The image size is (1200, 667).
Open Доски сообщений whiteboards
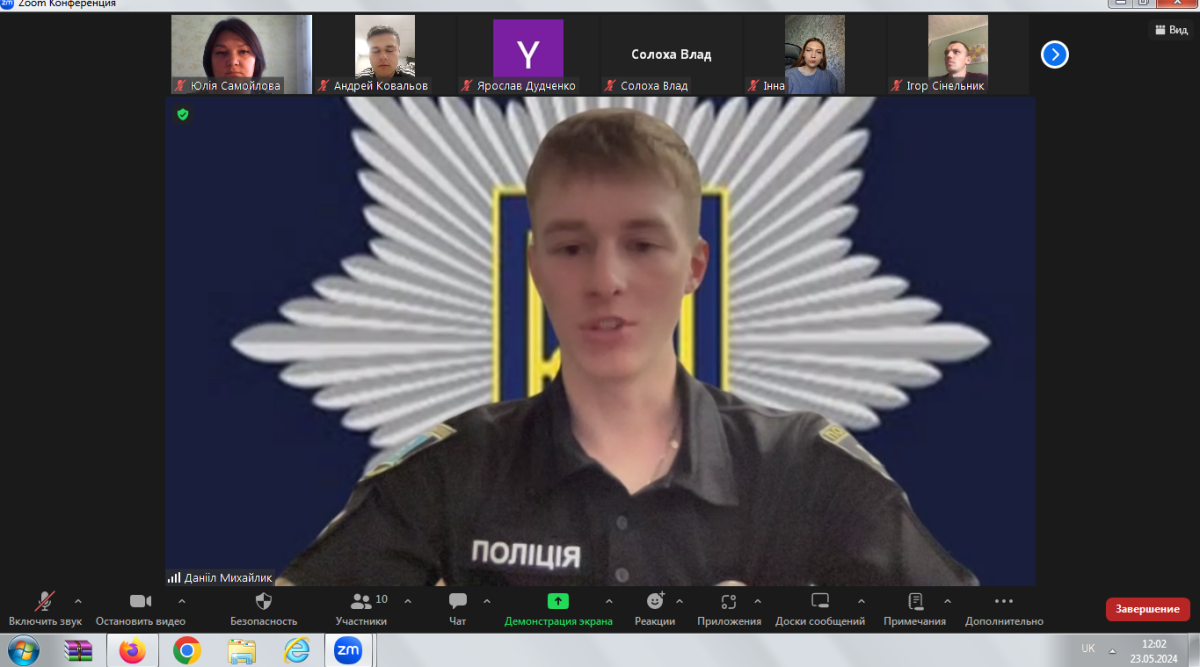820,609
